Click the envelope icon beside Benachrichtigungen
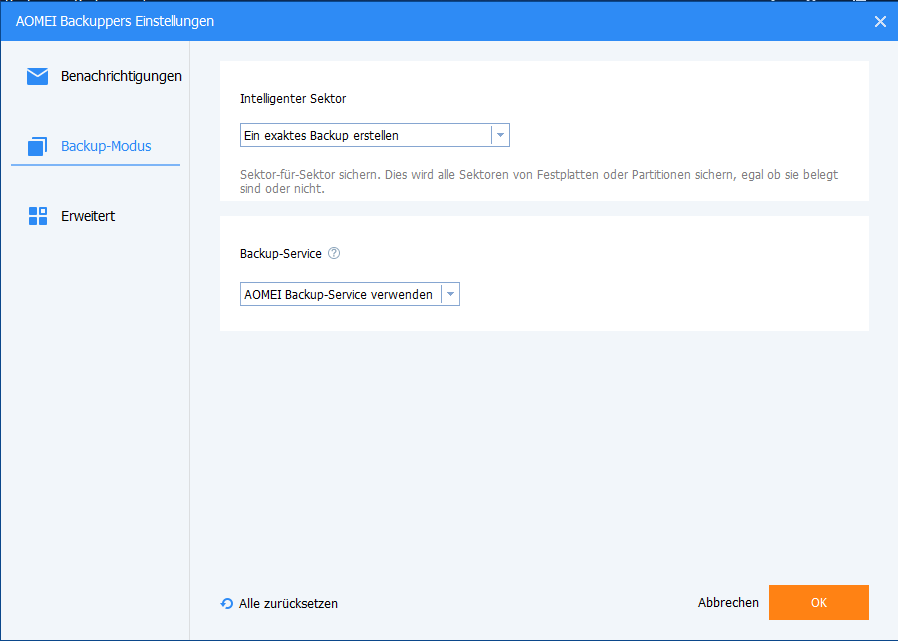The width and height of the screenshot is (898, 641). pos(37,76)
